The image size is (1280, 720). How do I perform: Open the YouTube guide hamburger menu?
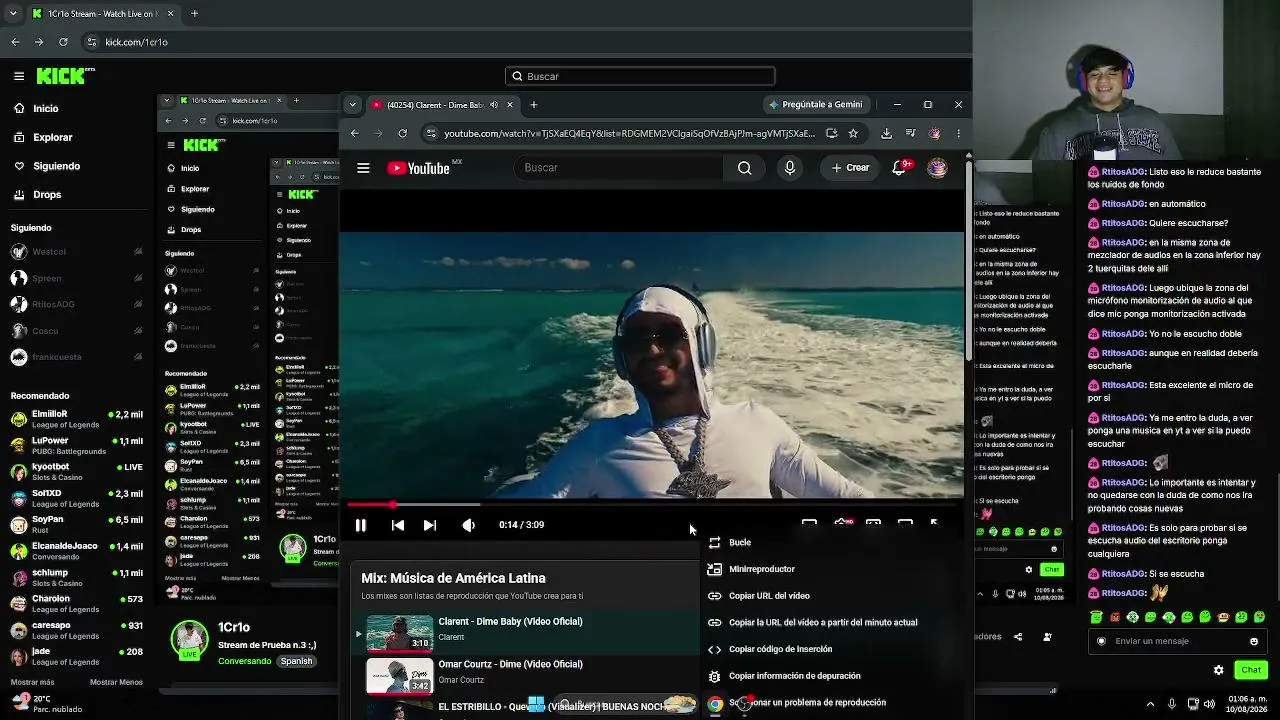coord(363,168)
